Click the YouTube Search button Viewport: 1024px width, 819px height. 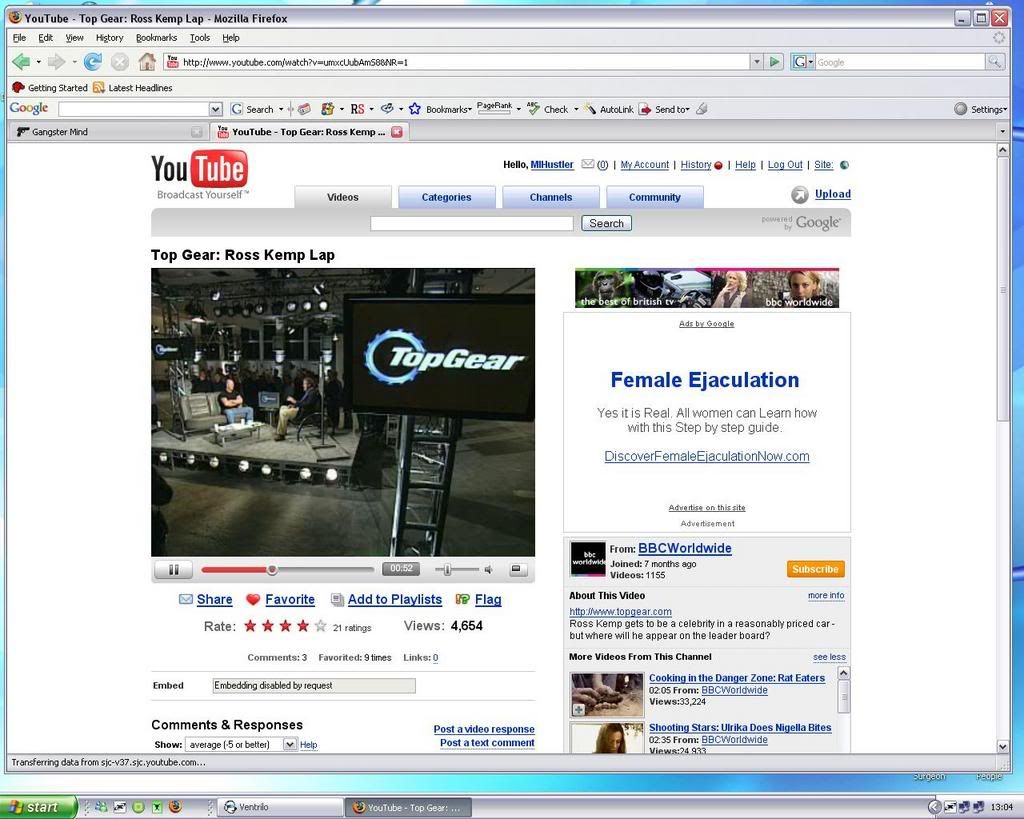607,223
